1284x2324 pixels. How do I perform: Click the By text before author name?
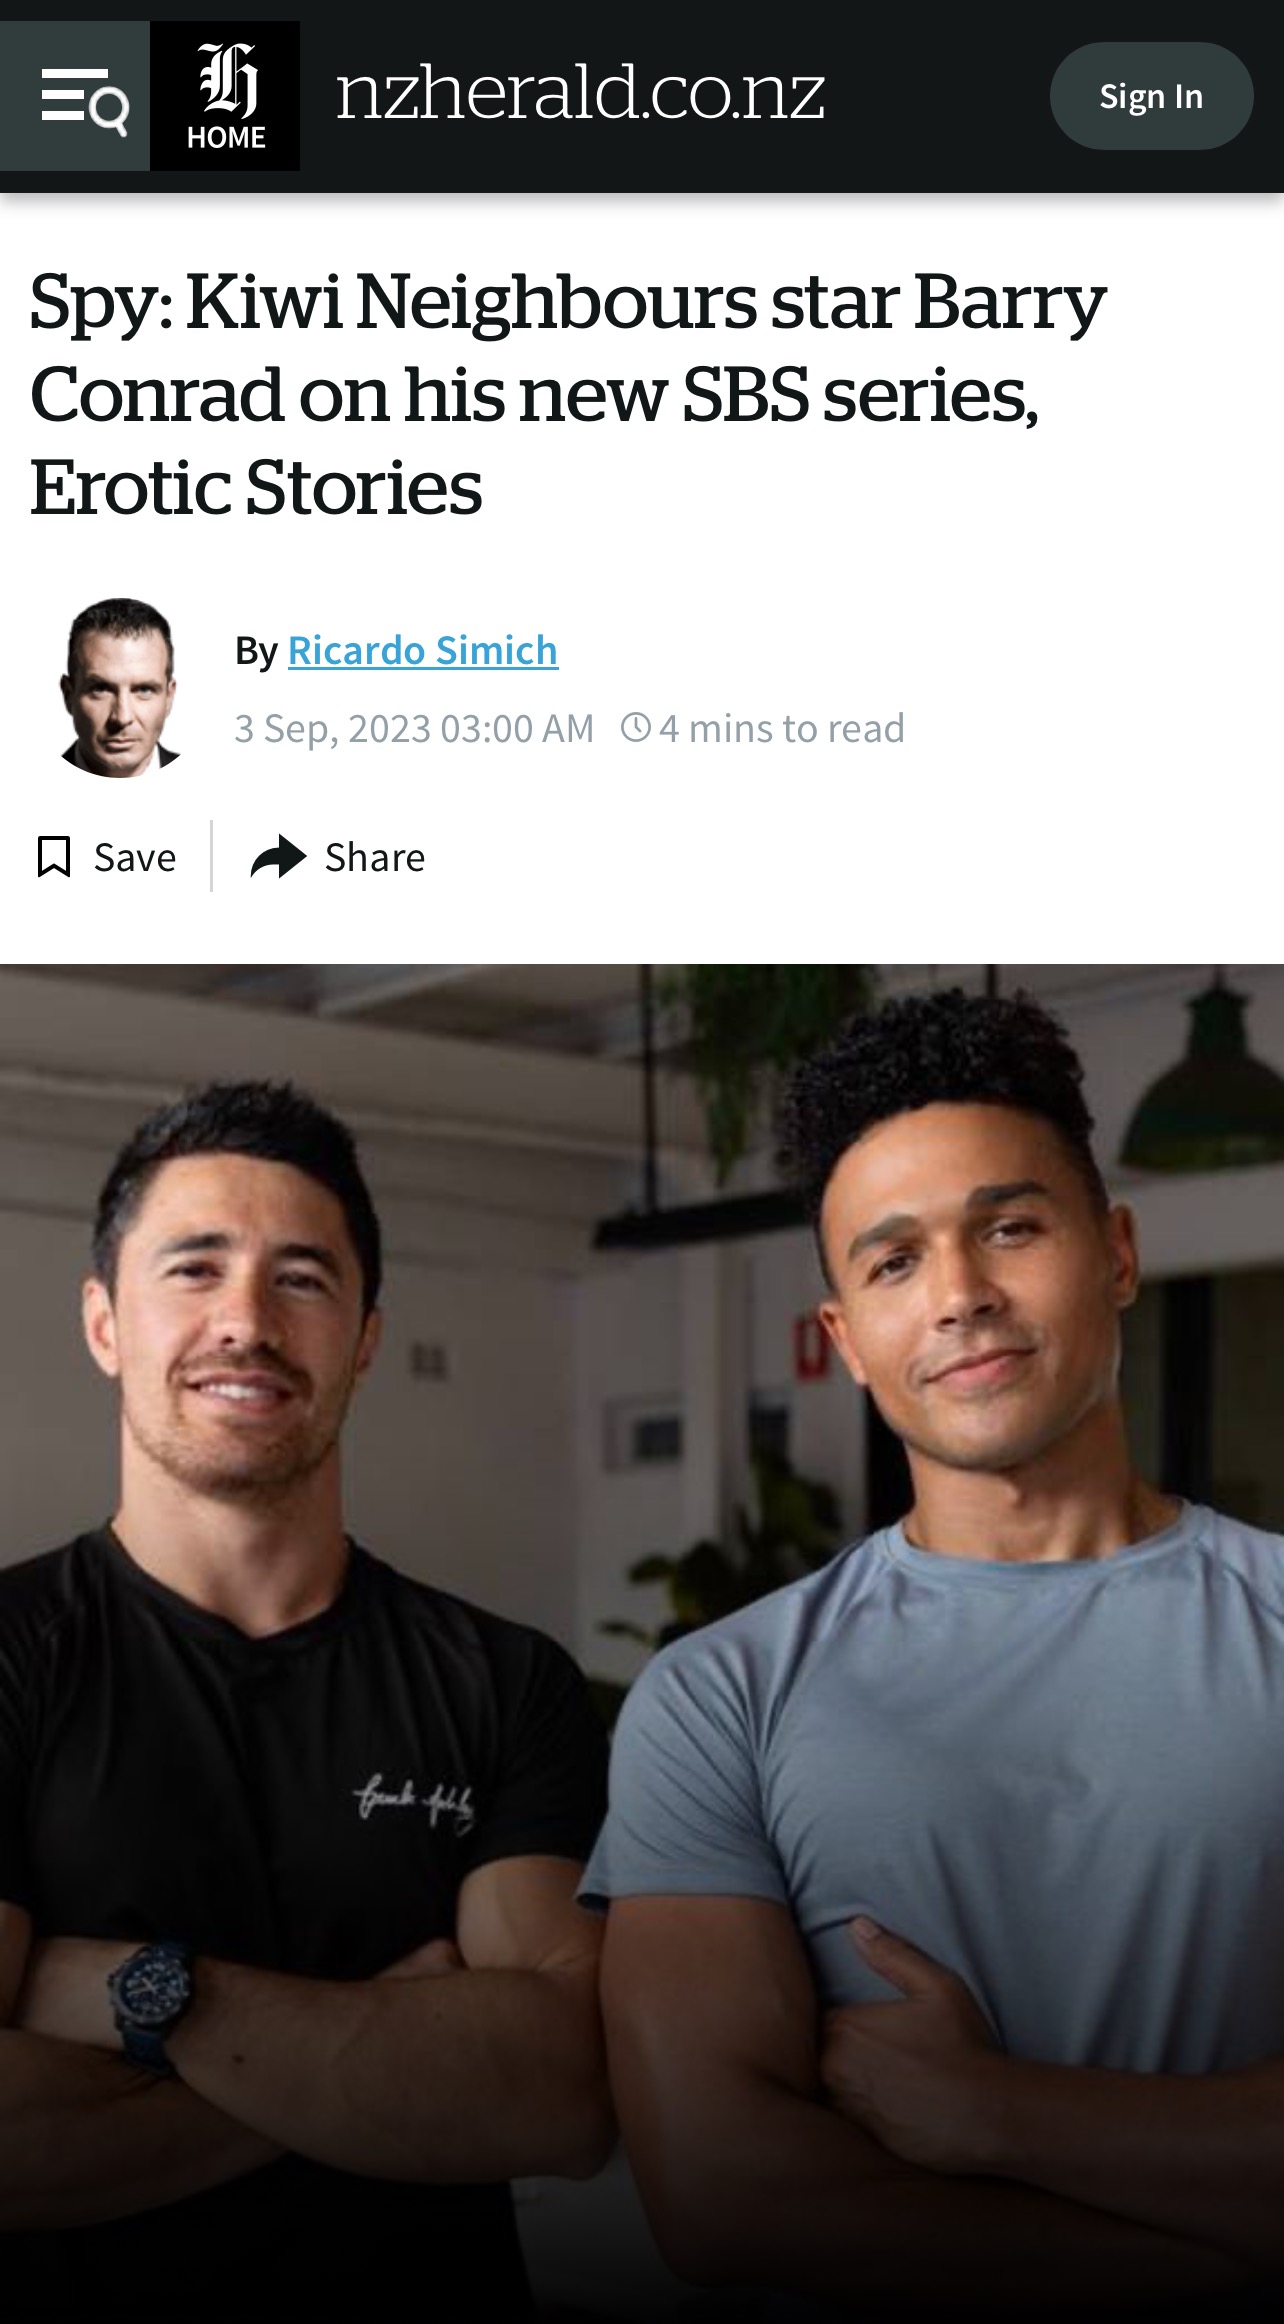256,651
